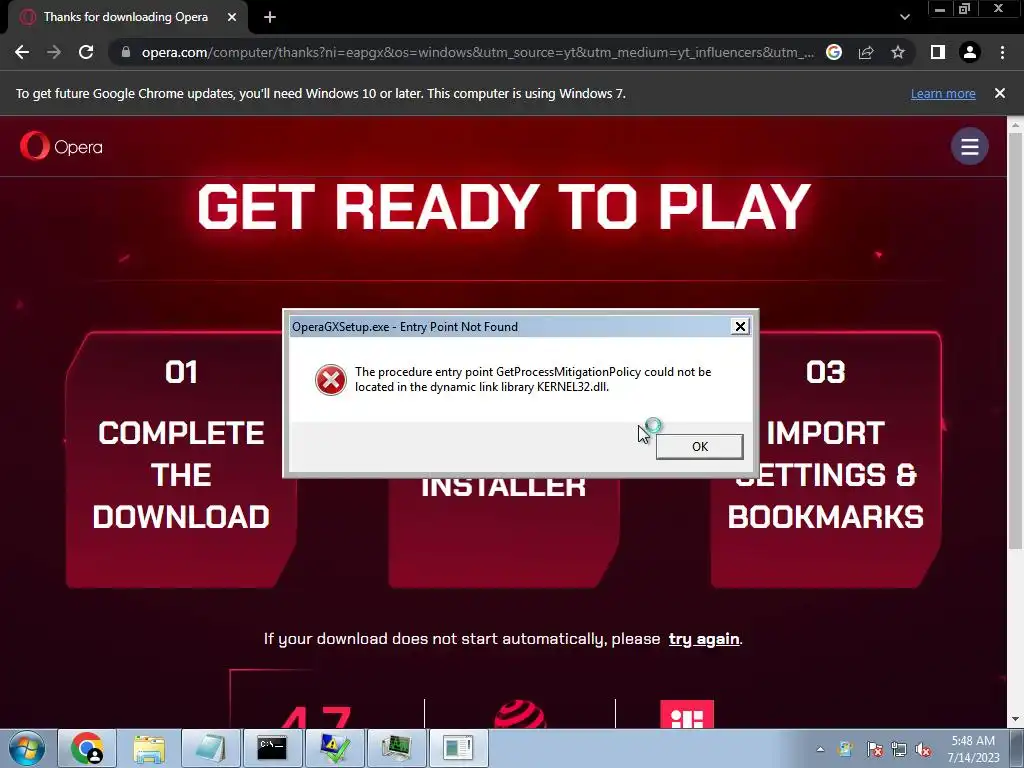Click the try again download link
Viewport: 1024px width, 768px height.
coord(704,639)
